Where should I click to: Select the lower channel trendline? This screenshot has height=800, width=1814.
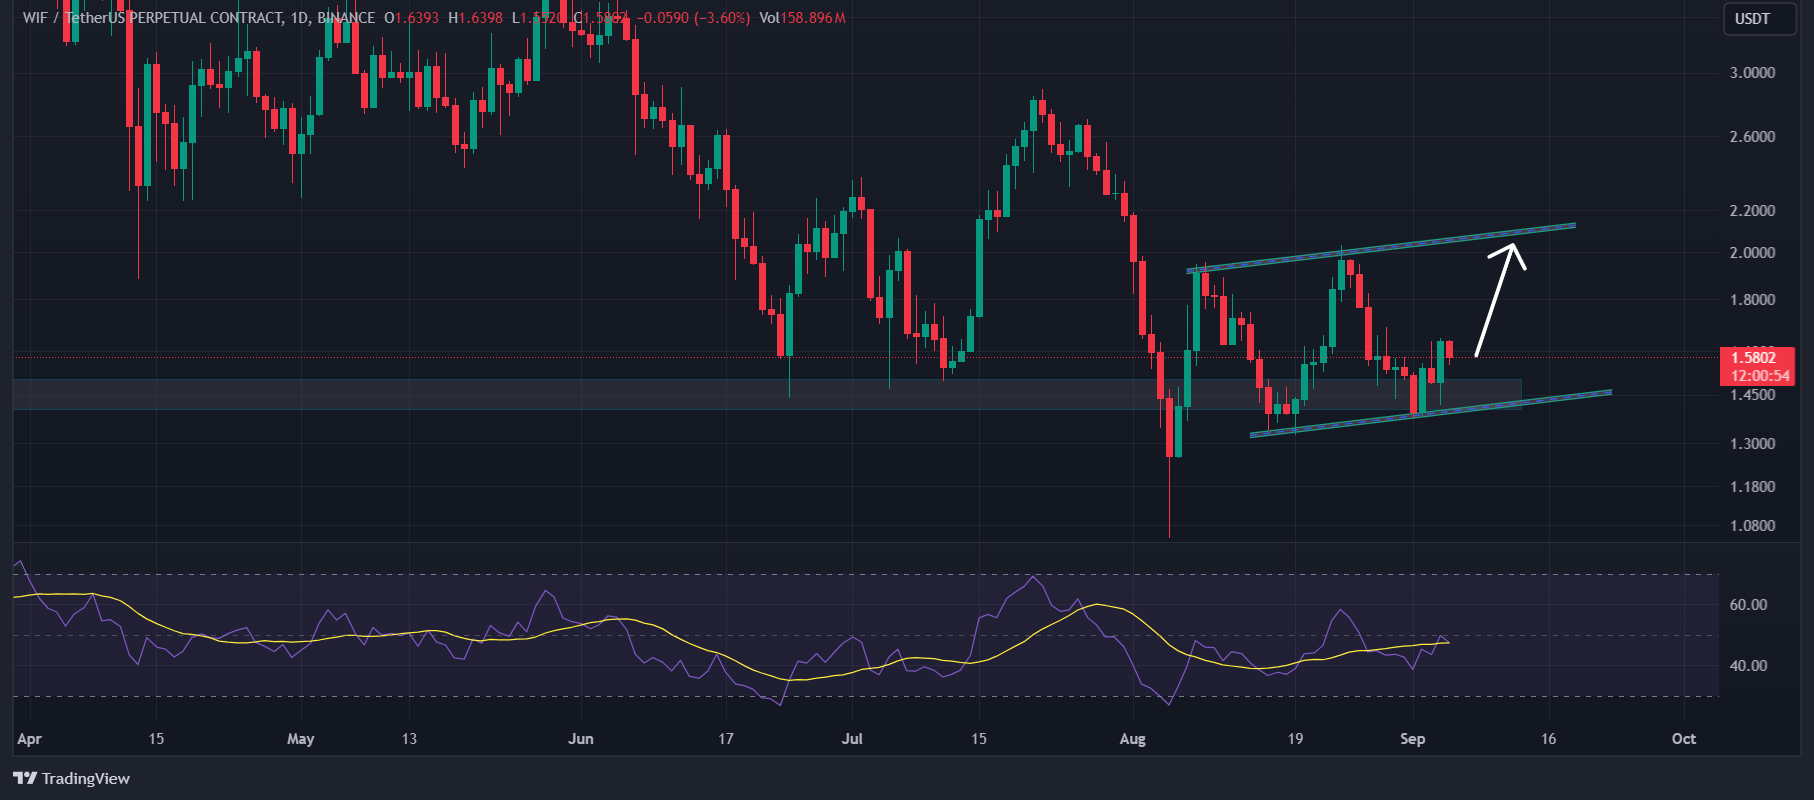[1430, 414]
